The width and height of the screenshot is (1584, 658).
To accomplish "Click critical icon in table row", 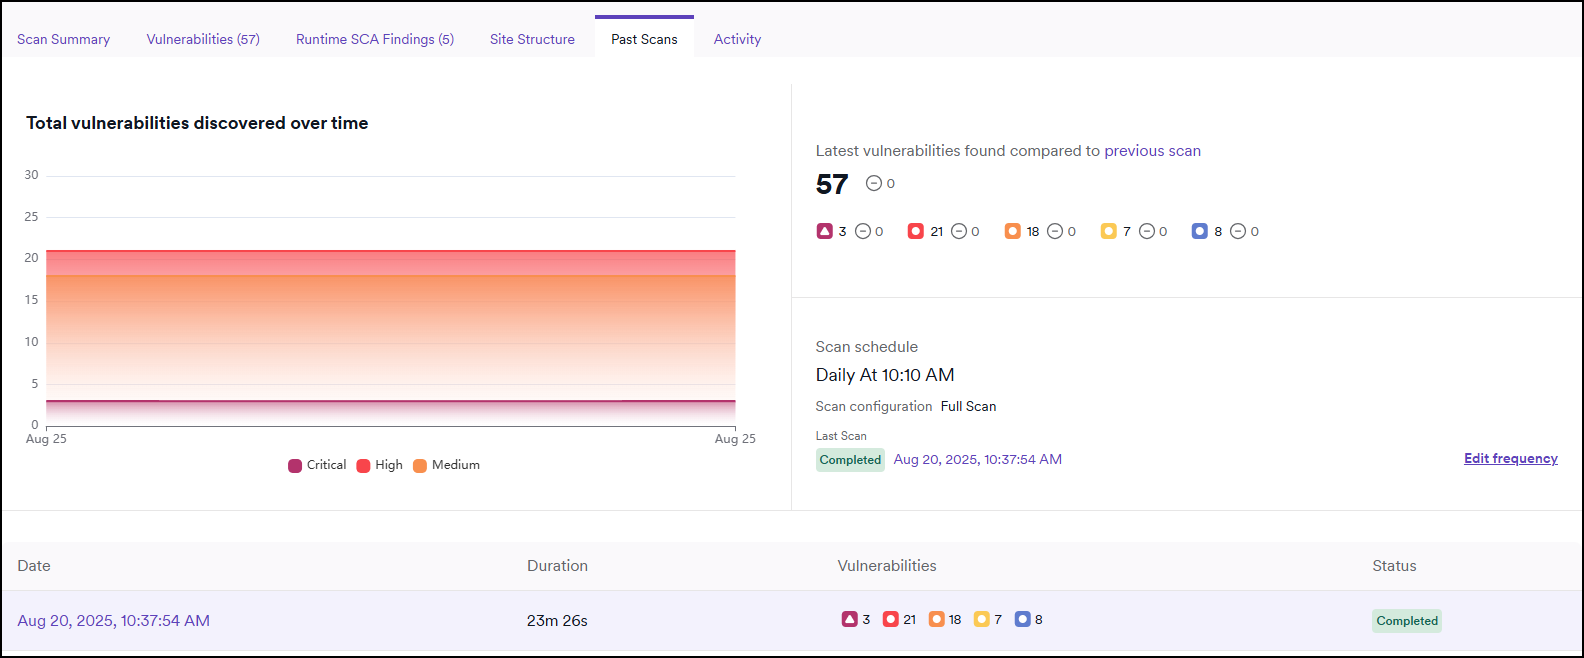I will (x=849, y=619).
